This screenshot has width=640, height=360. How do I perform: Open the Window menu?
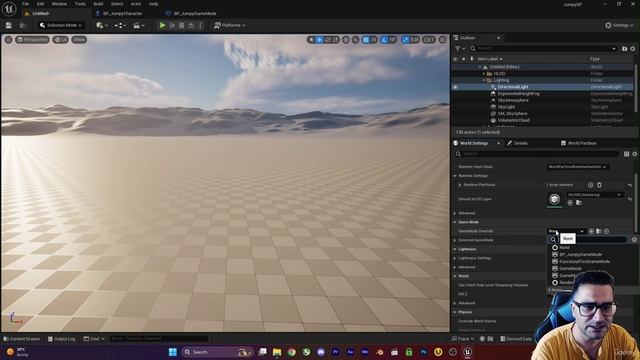(x=59, y=4)
